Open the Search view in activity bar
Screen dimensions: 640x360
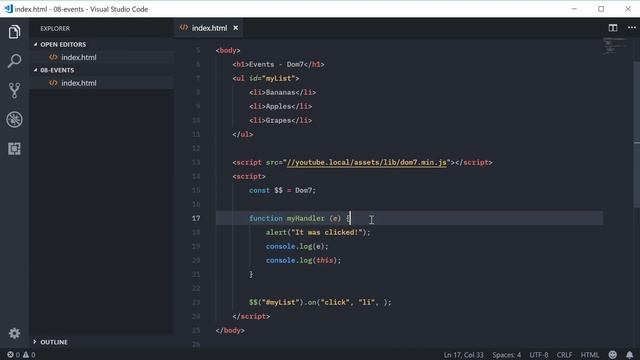coord(14,61)
